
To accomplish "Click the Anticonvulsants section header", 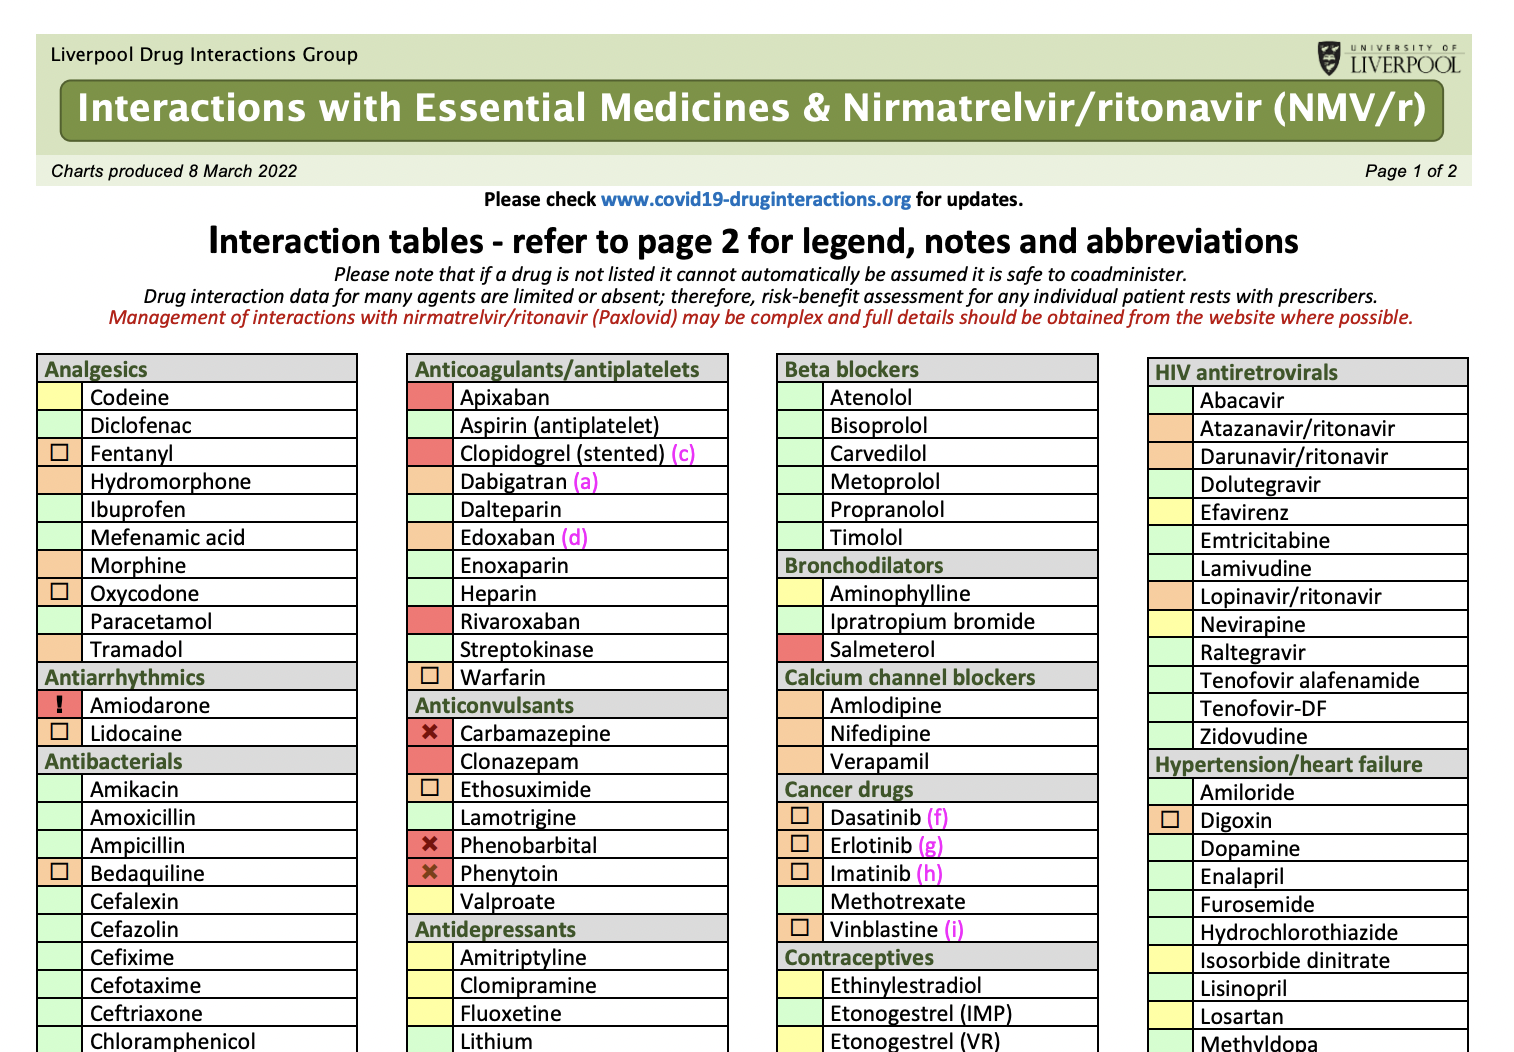I will tap(494, 705).
